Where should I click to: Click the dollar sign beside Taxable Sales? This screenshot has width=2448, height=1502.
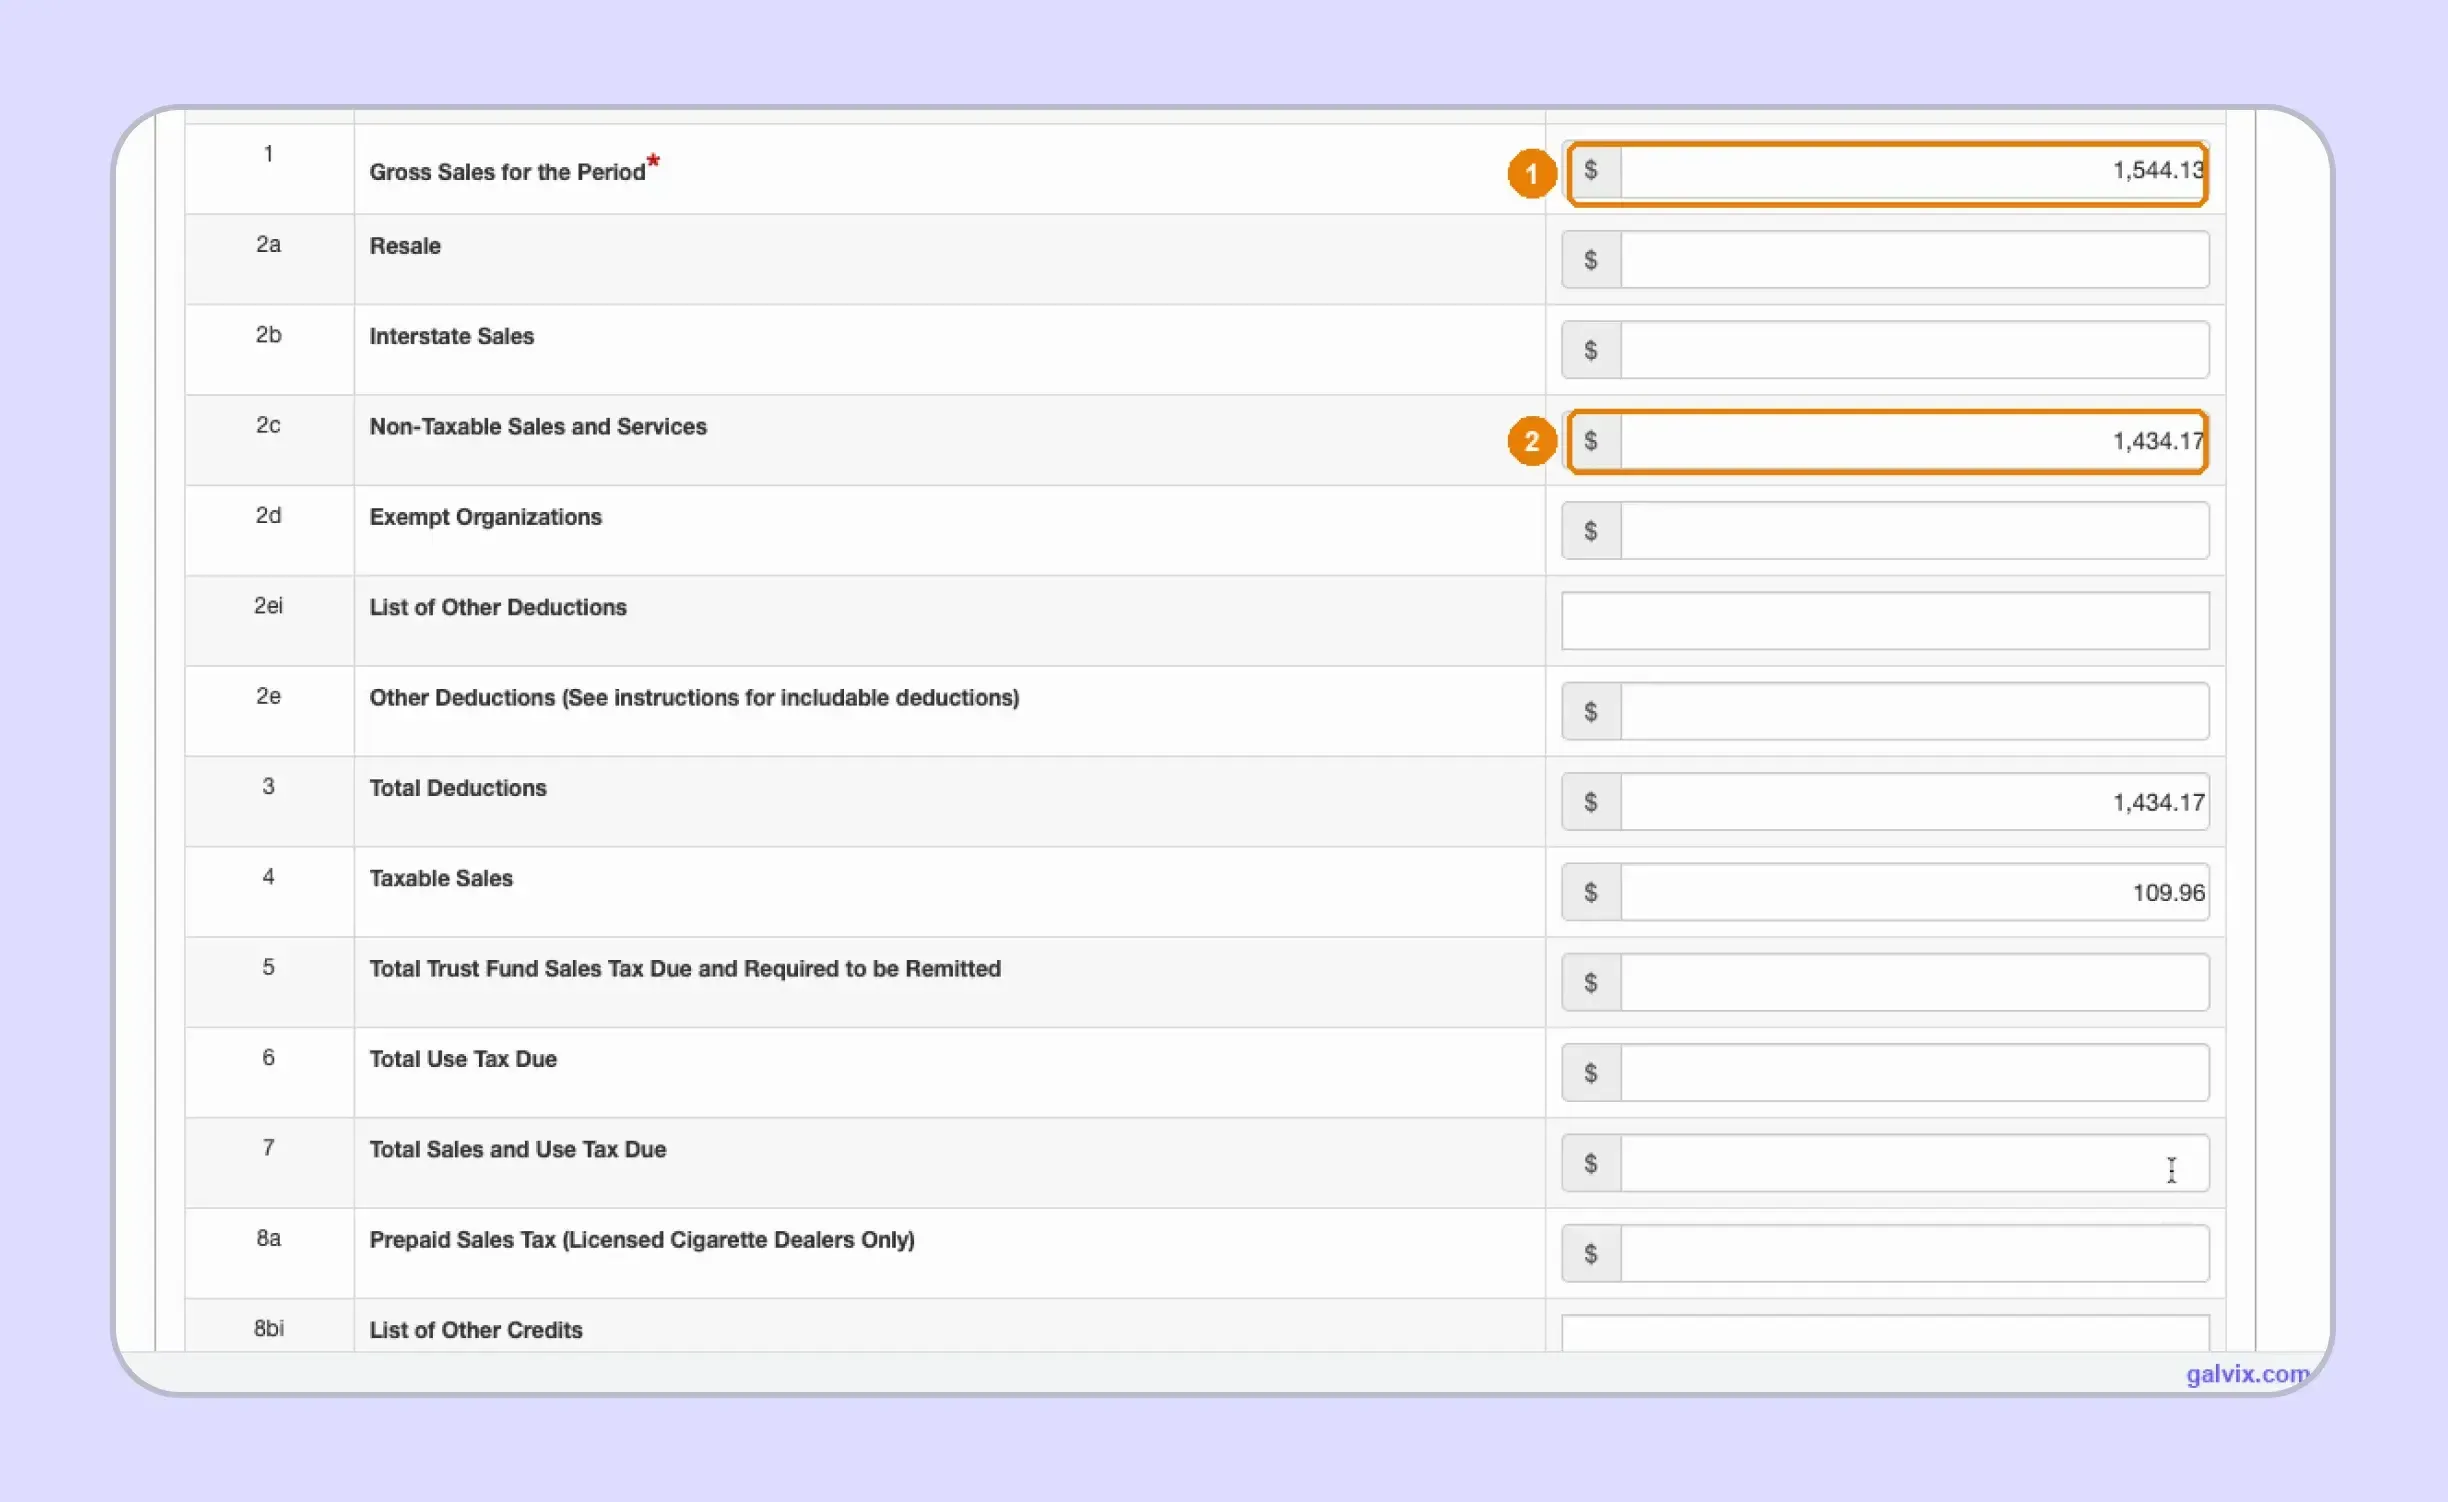1591,892
